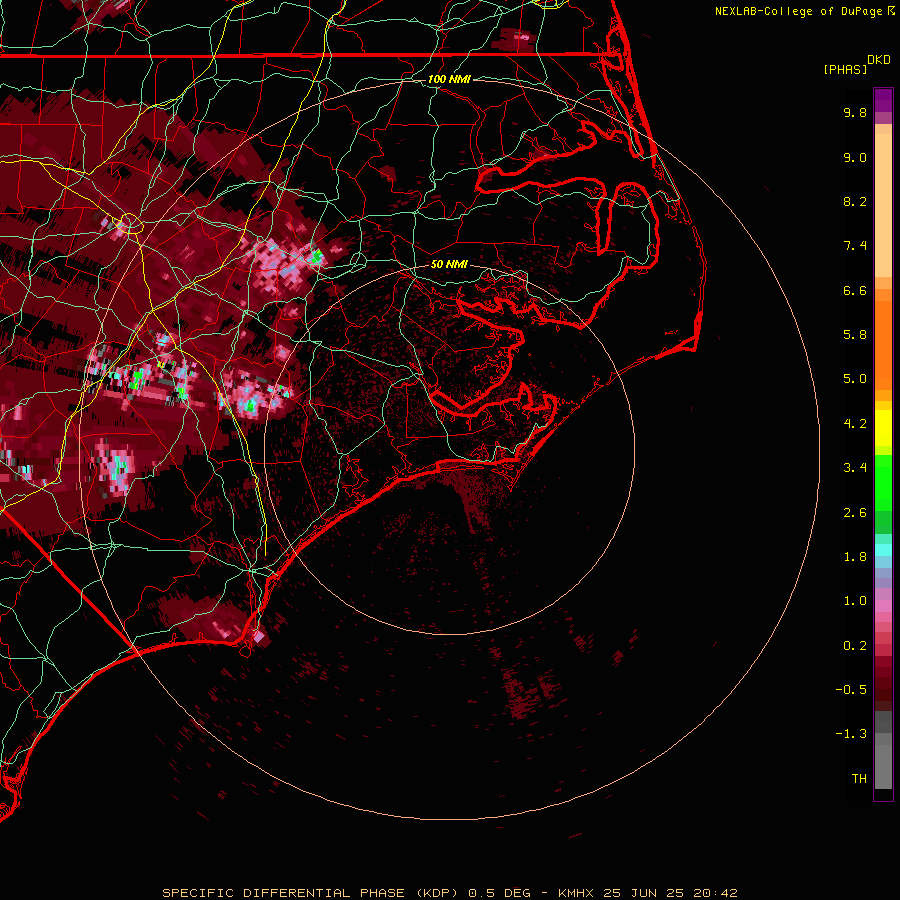Click the 5.8 scale label
This screenshot has height=900, width=900.
[x=855, y=335]
